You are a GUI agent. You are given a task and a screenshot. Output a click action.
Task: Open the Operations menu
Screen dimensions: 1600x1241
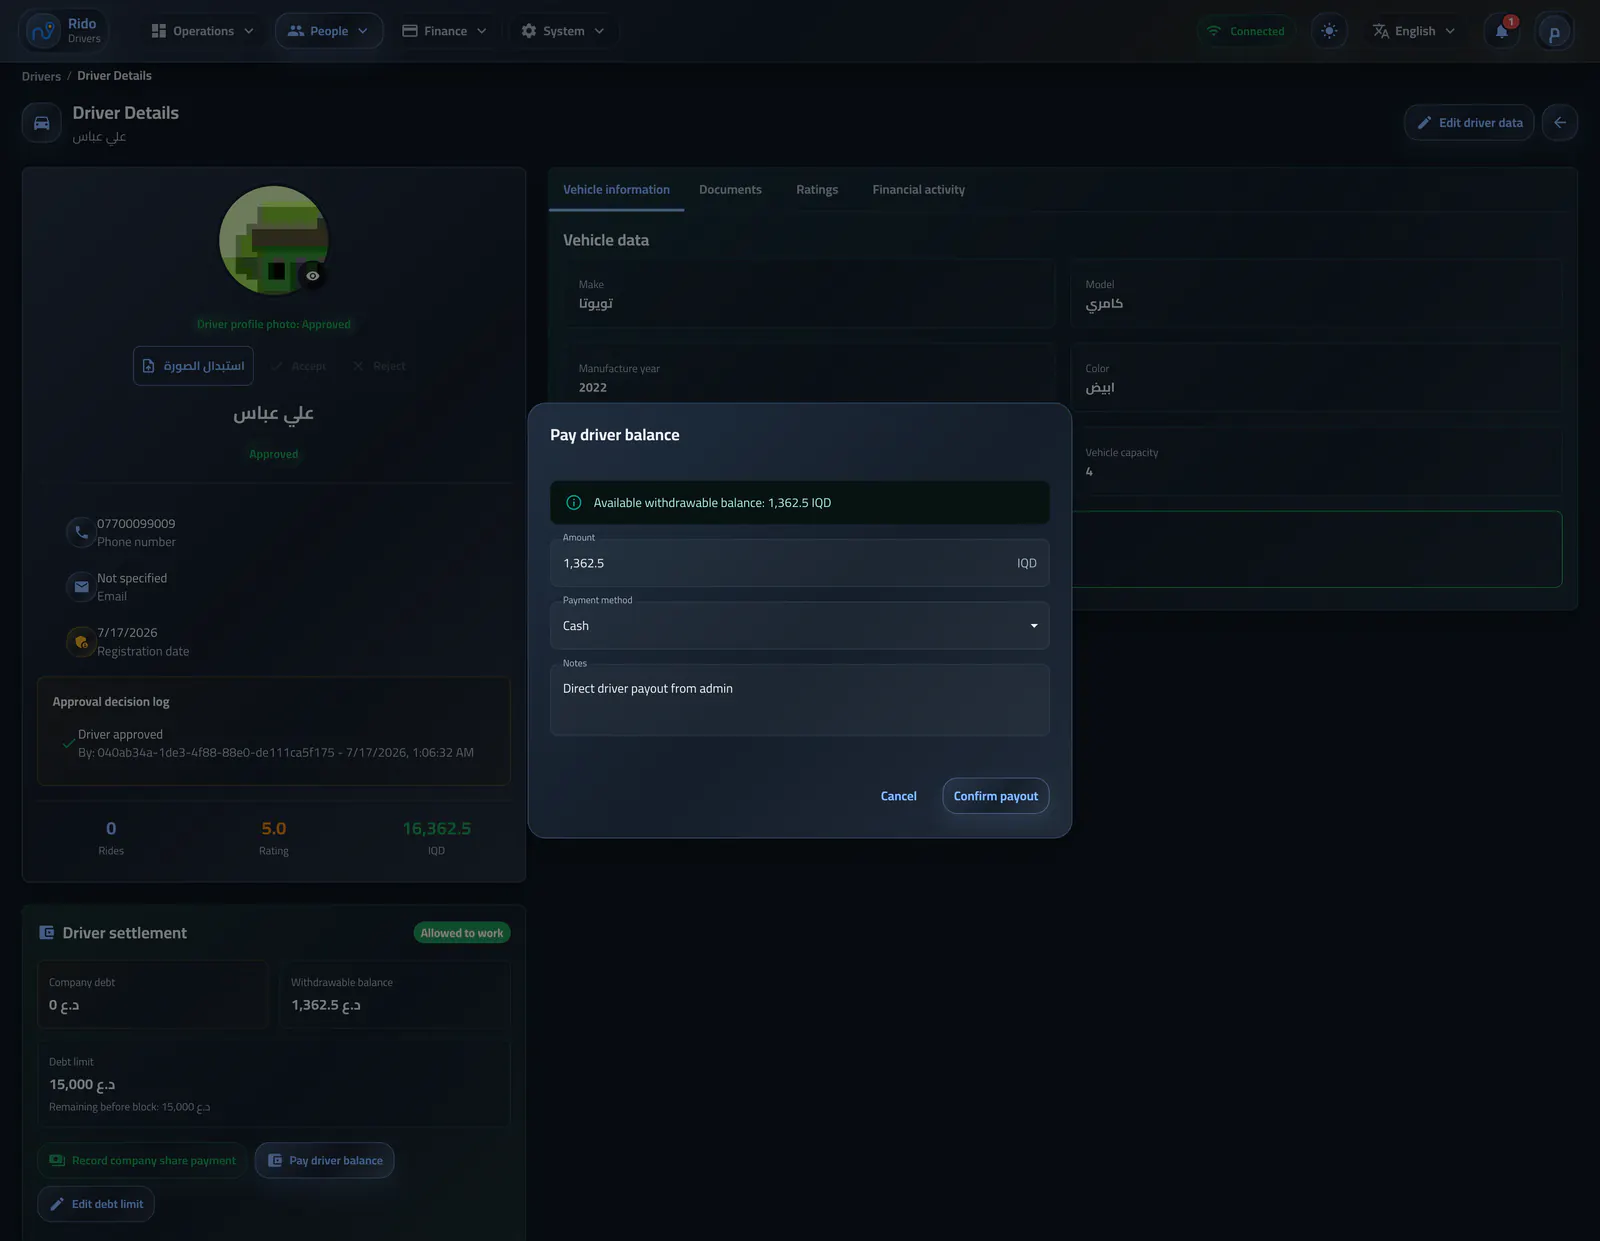click(x=202, y=31)
